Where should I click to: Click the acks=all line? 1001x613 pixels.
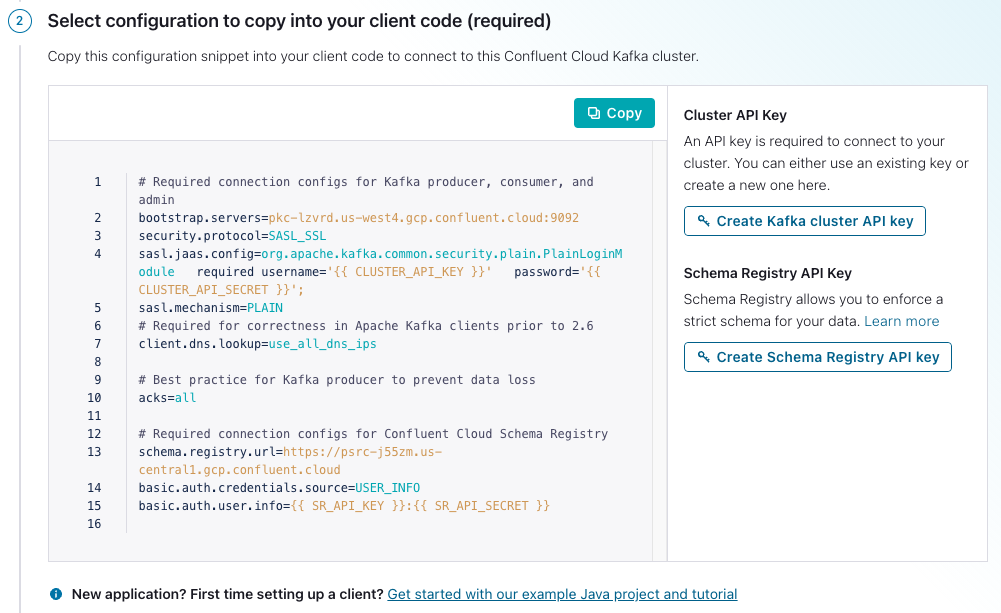[x=167, y=398]
